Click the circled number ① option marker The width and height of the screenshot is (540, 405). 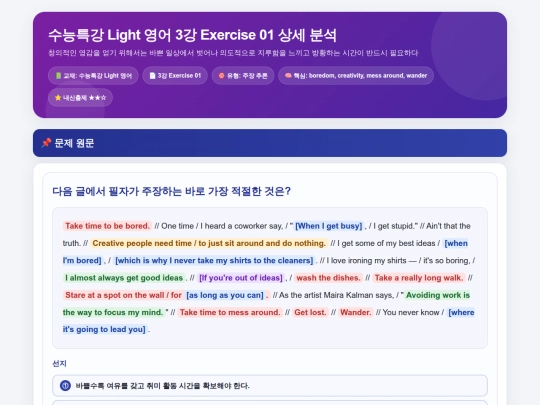pos(65,385)
